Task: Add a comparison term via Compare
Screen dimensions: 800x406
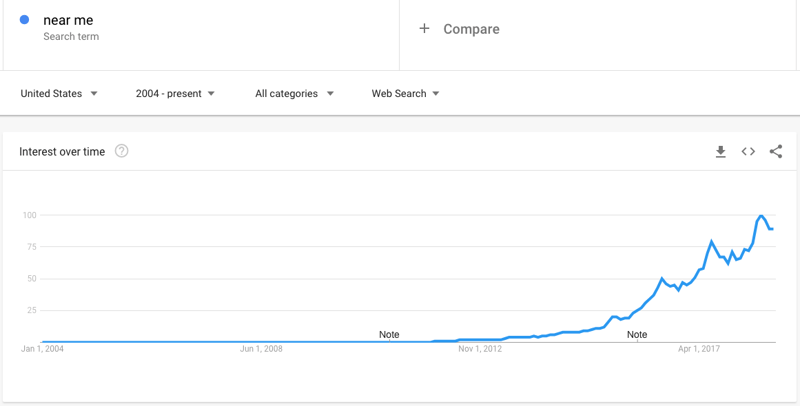Action: coord(471,29)
